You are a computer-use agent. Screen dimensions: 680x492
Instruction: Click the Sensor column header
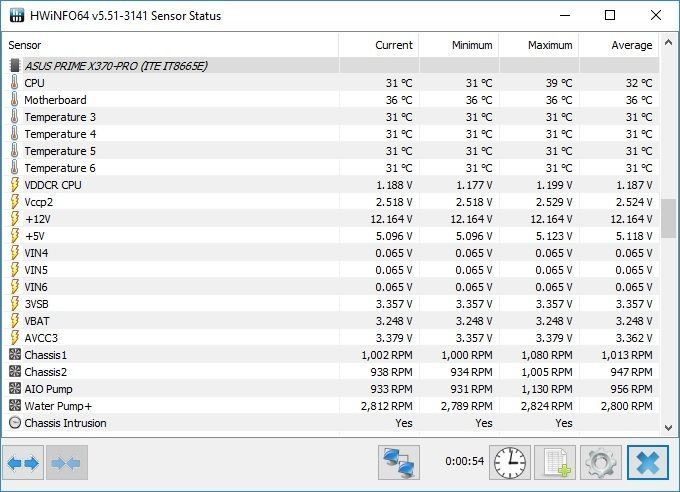170,45
